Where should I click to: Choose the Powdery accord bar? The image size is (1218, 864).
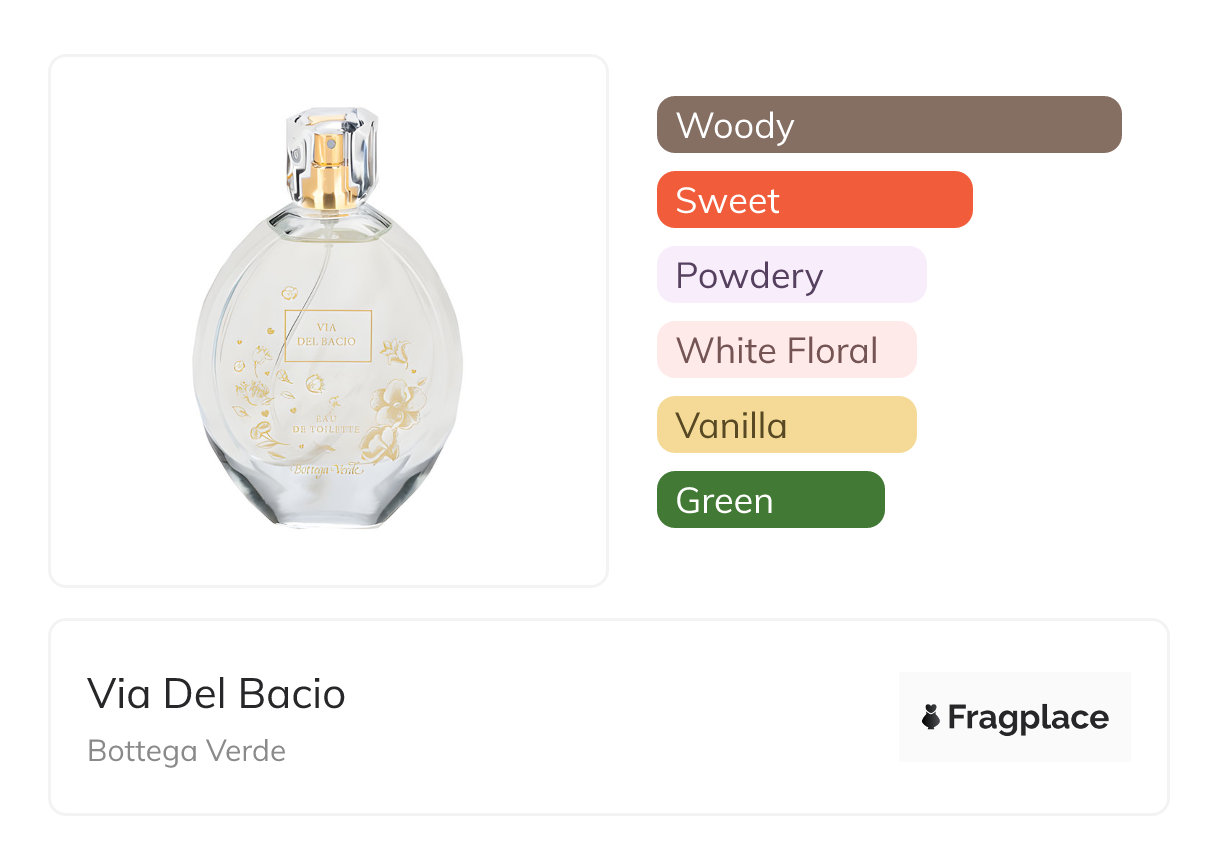coord(791,275)
